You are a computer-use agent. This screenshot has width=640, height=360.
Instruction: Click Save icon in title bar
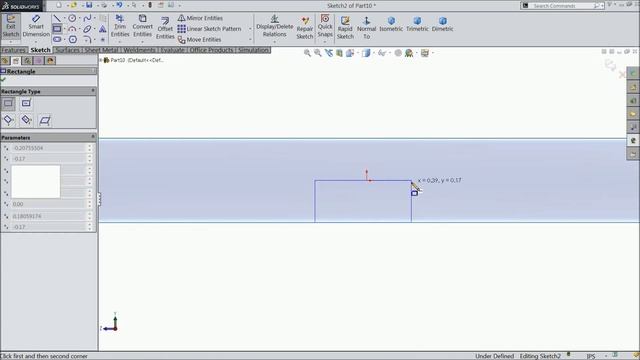[x=89, y=5]
